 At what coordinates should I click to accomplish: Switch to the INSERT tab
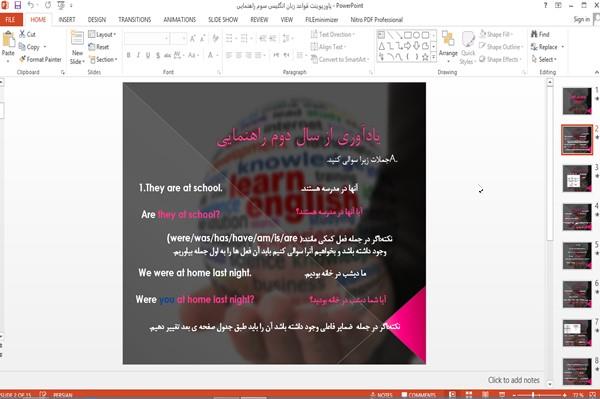point(67,20)
